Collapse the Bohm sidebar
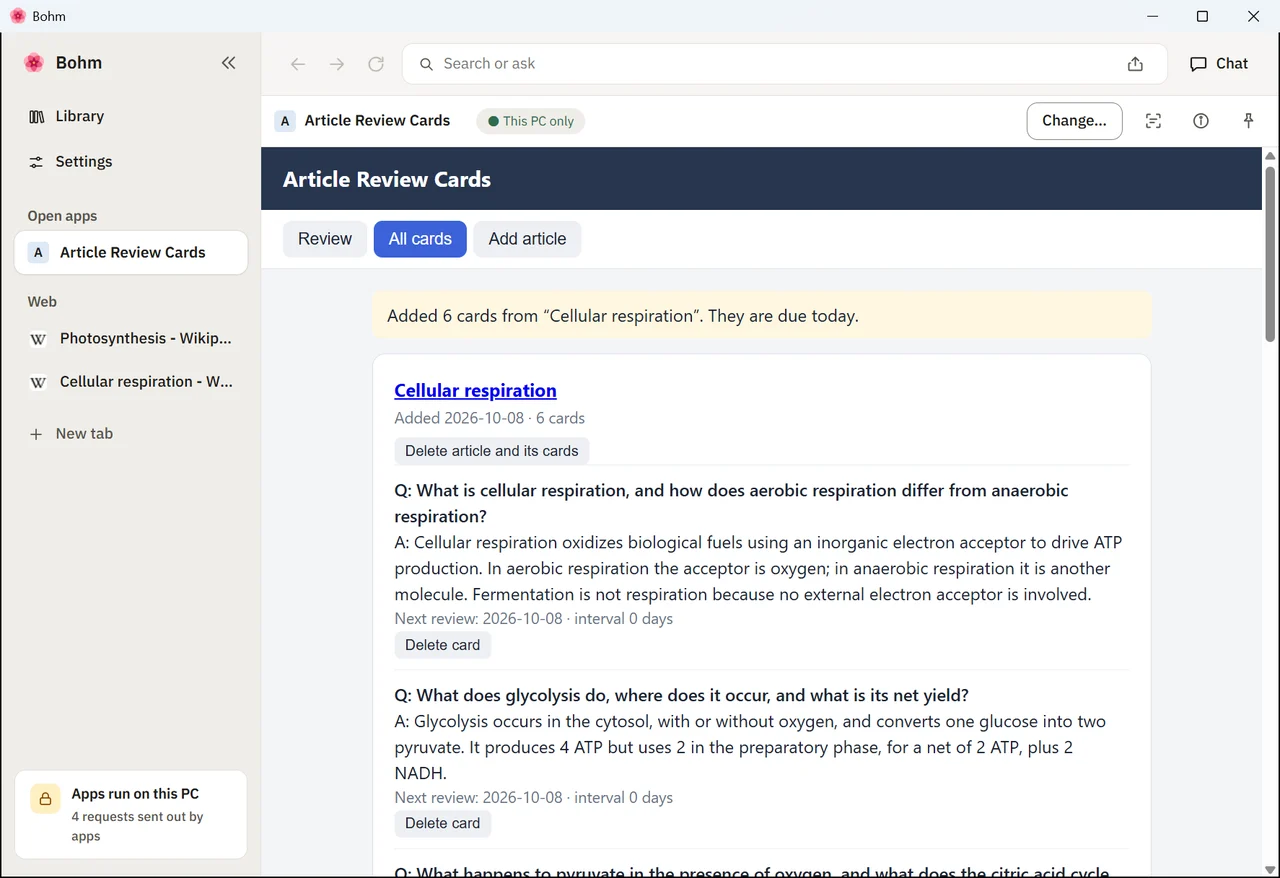The width and height of the screenshot is (1280, 878). (x=228, y=63)
